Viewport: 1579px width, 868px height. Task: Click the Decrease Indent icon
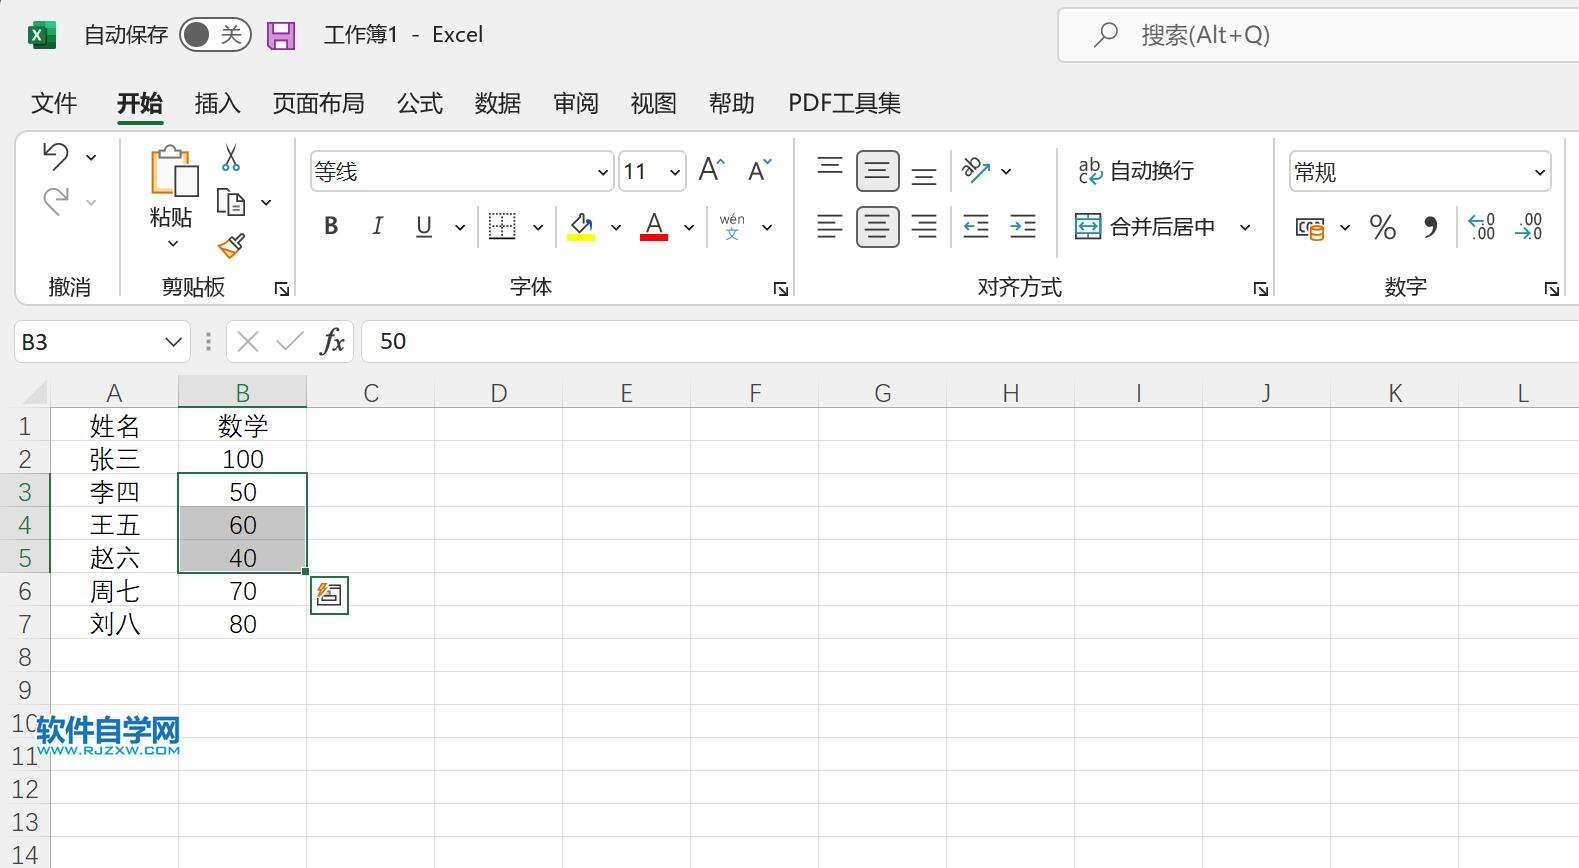[x=976, y=227]
